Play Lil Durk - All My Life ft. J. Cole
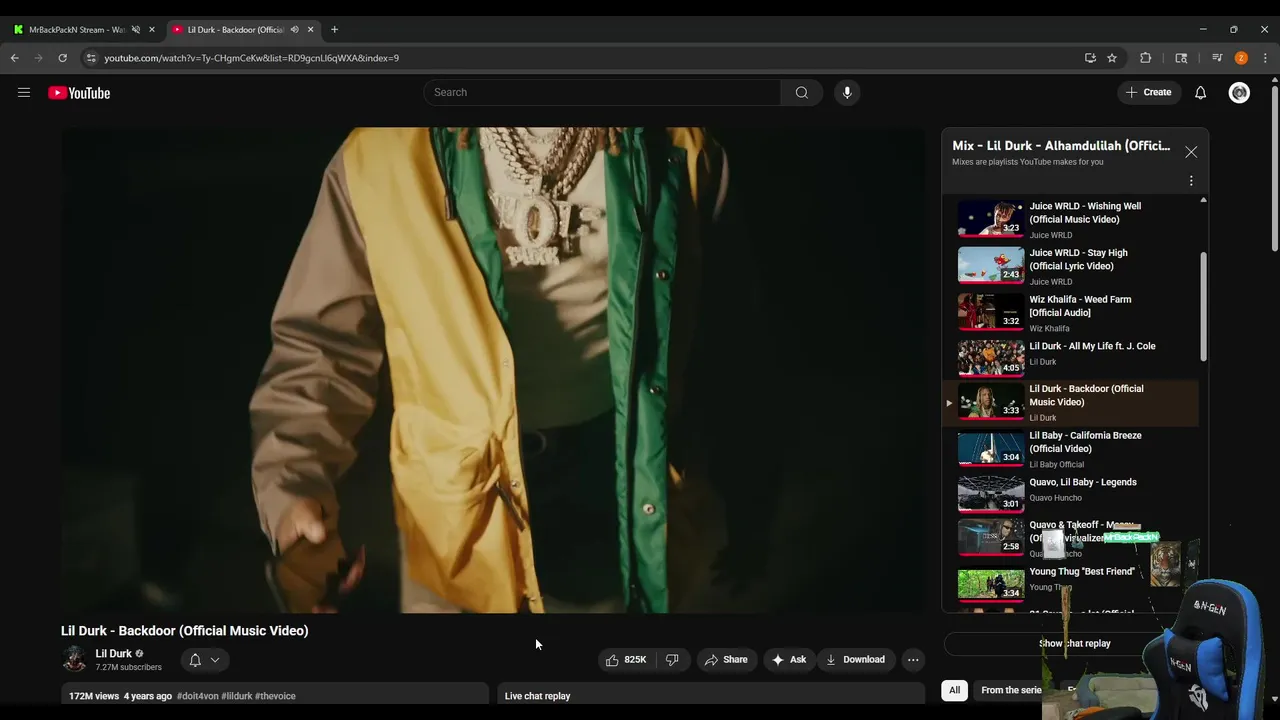The image size is (1280, 720). pyautogui.click(x=1070, y=357)
